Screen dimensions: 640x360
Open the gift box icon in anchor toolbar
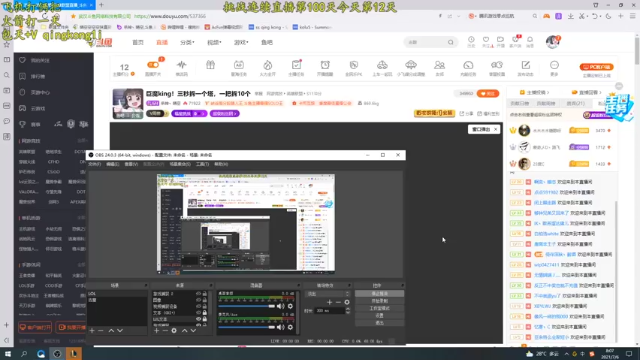pyautogui.click(x=210, y=64)
